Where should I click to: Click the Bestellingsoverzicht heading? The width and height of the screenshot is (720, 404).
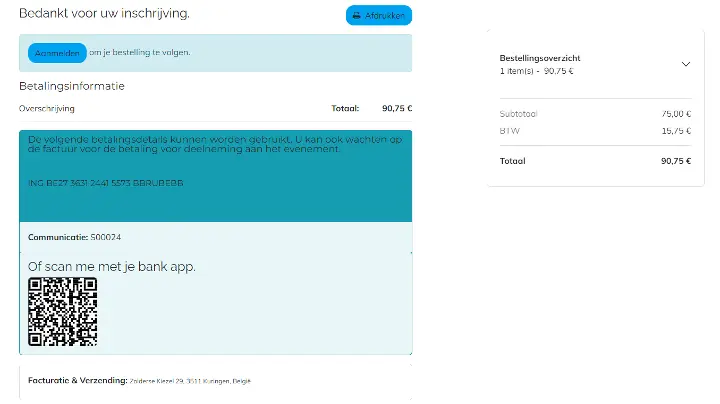point(540,58)
